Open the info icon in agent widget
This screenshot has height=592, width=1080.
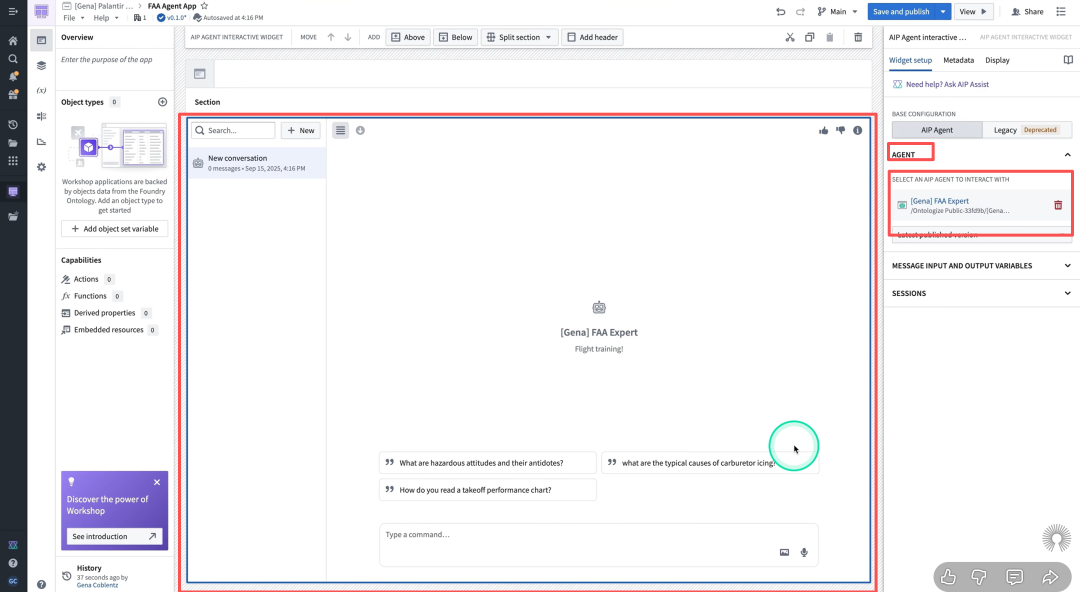(858, 130)
